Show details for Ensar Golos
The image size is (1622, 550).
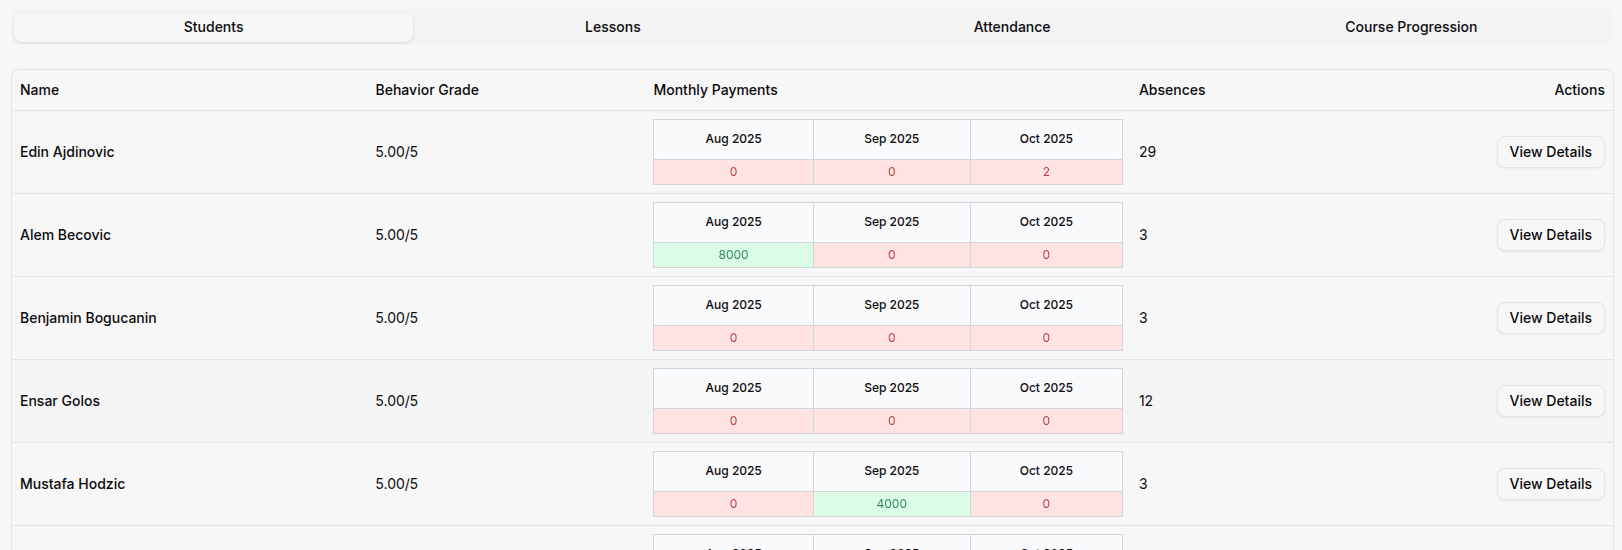pyautogui.click(x=1550, y=401)
